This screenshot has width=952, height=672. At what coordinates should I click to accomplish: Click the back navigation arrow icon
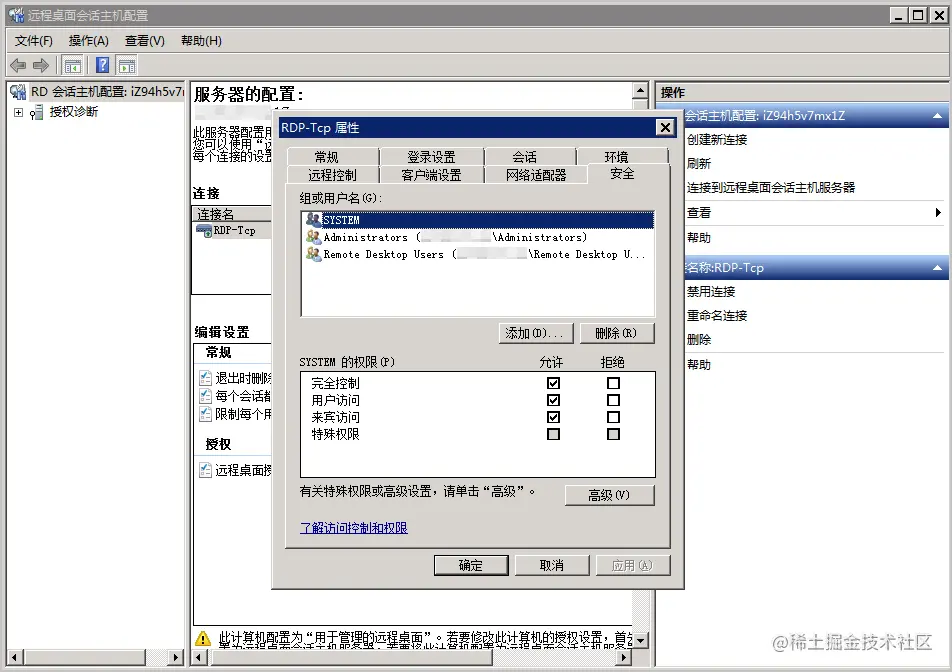pyautogui.click(x=17, y=64)
